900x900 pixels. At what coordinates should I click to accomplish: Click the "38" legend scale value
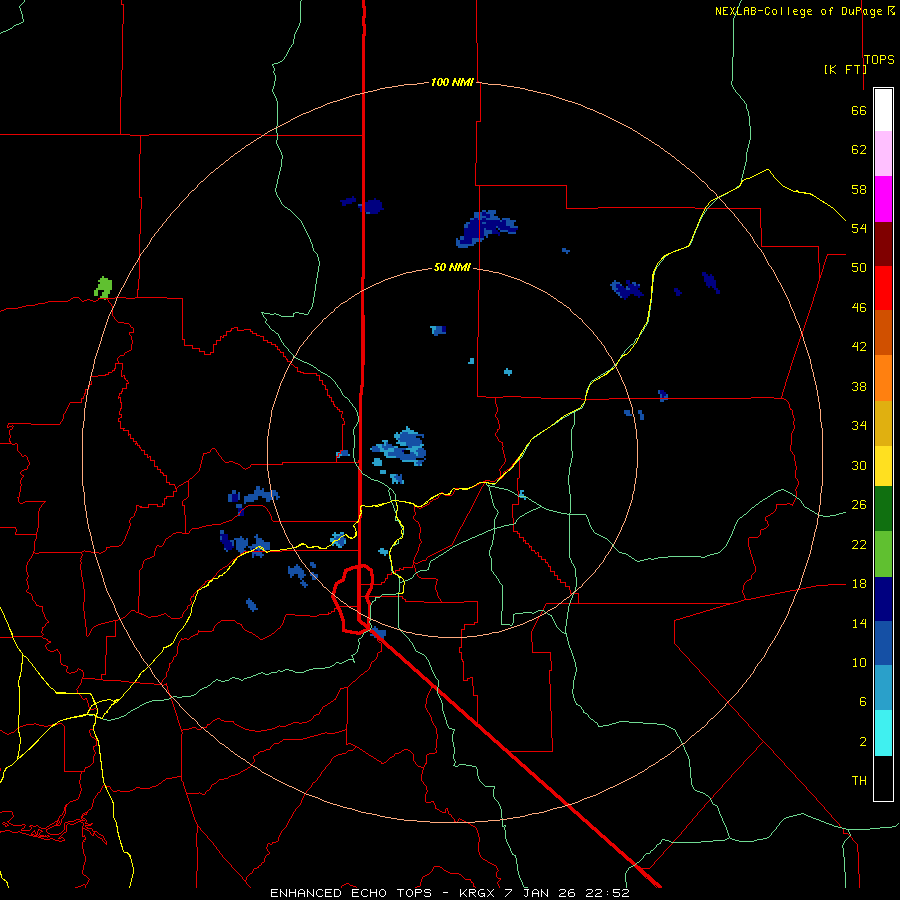point(859,386)
